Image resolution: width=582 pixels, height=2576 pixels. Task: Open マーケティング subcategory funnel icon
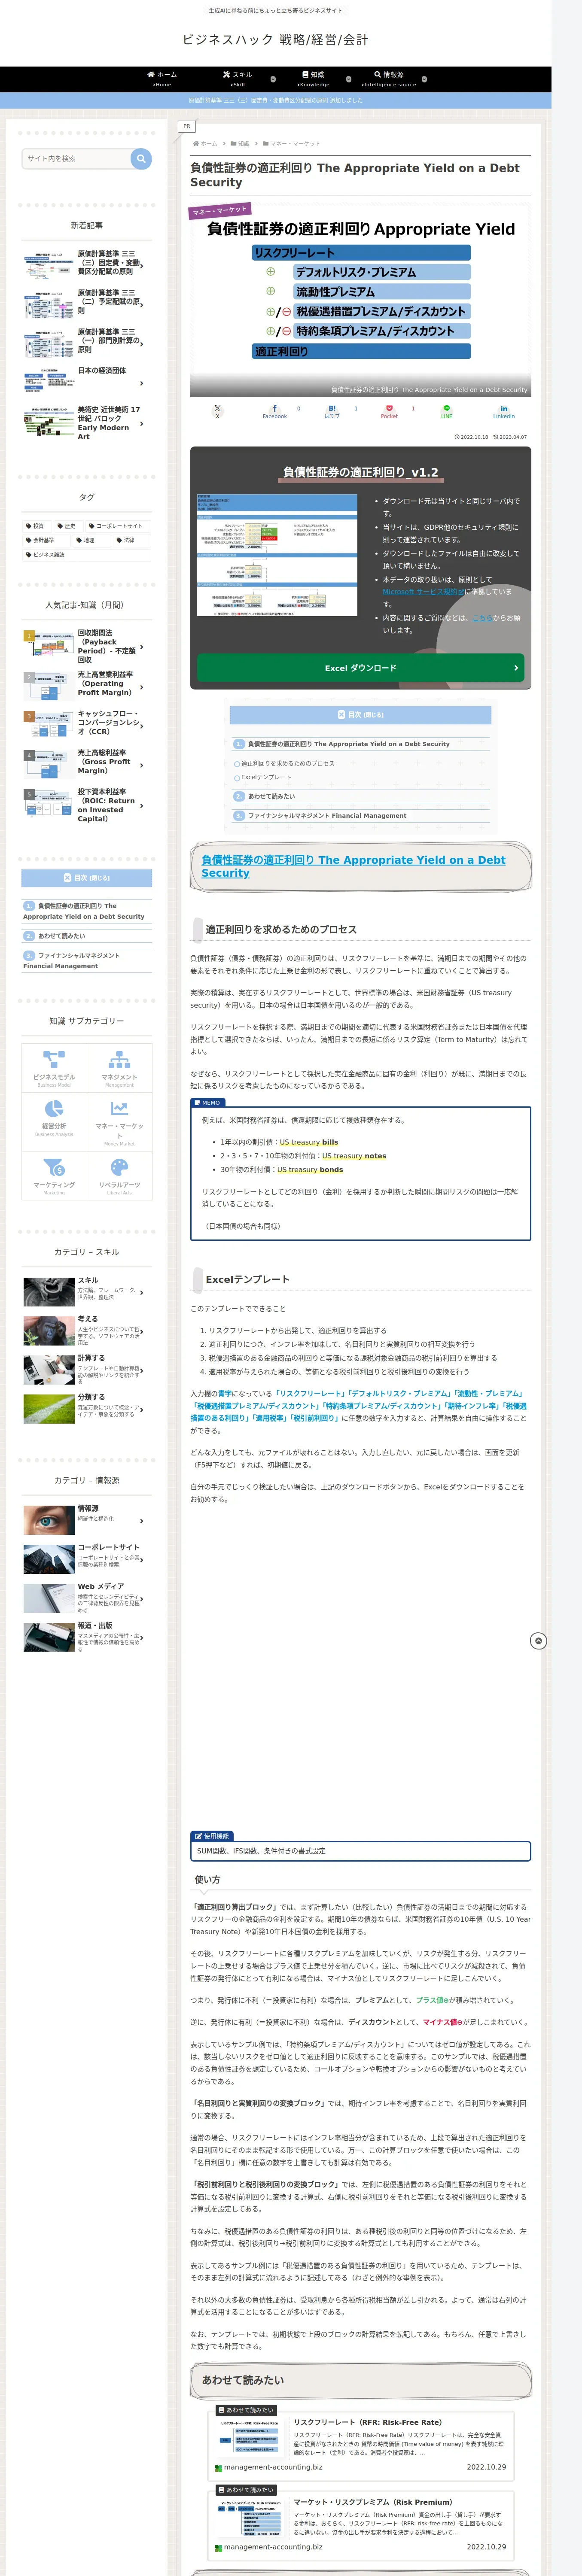point(54,1167)
